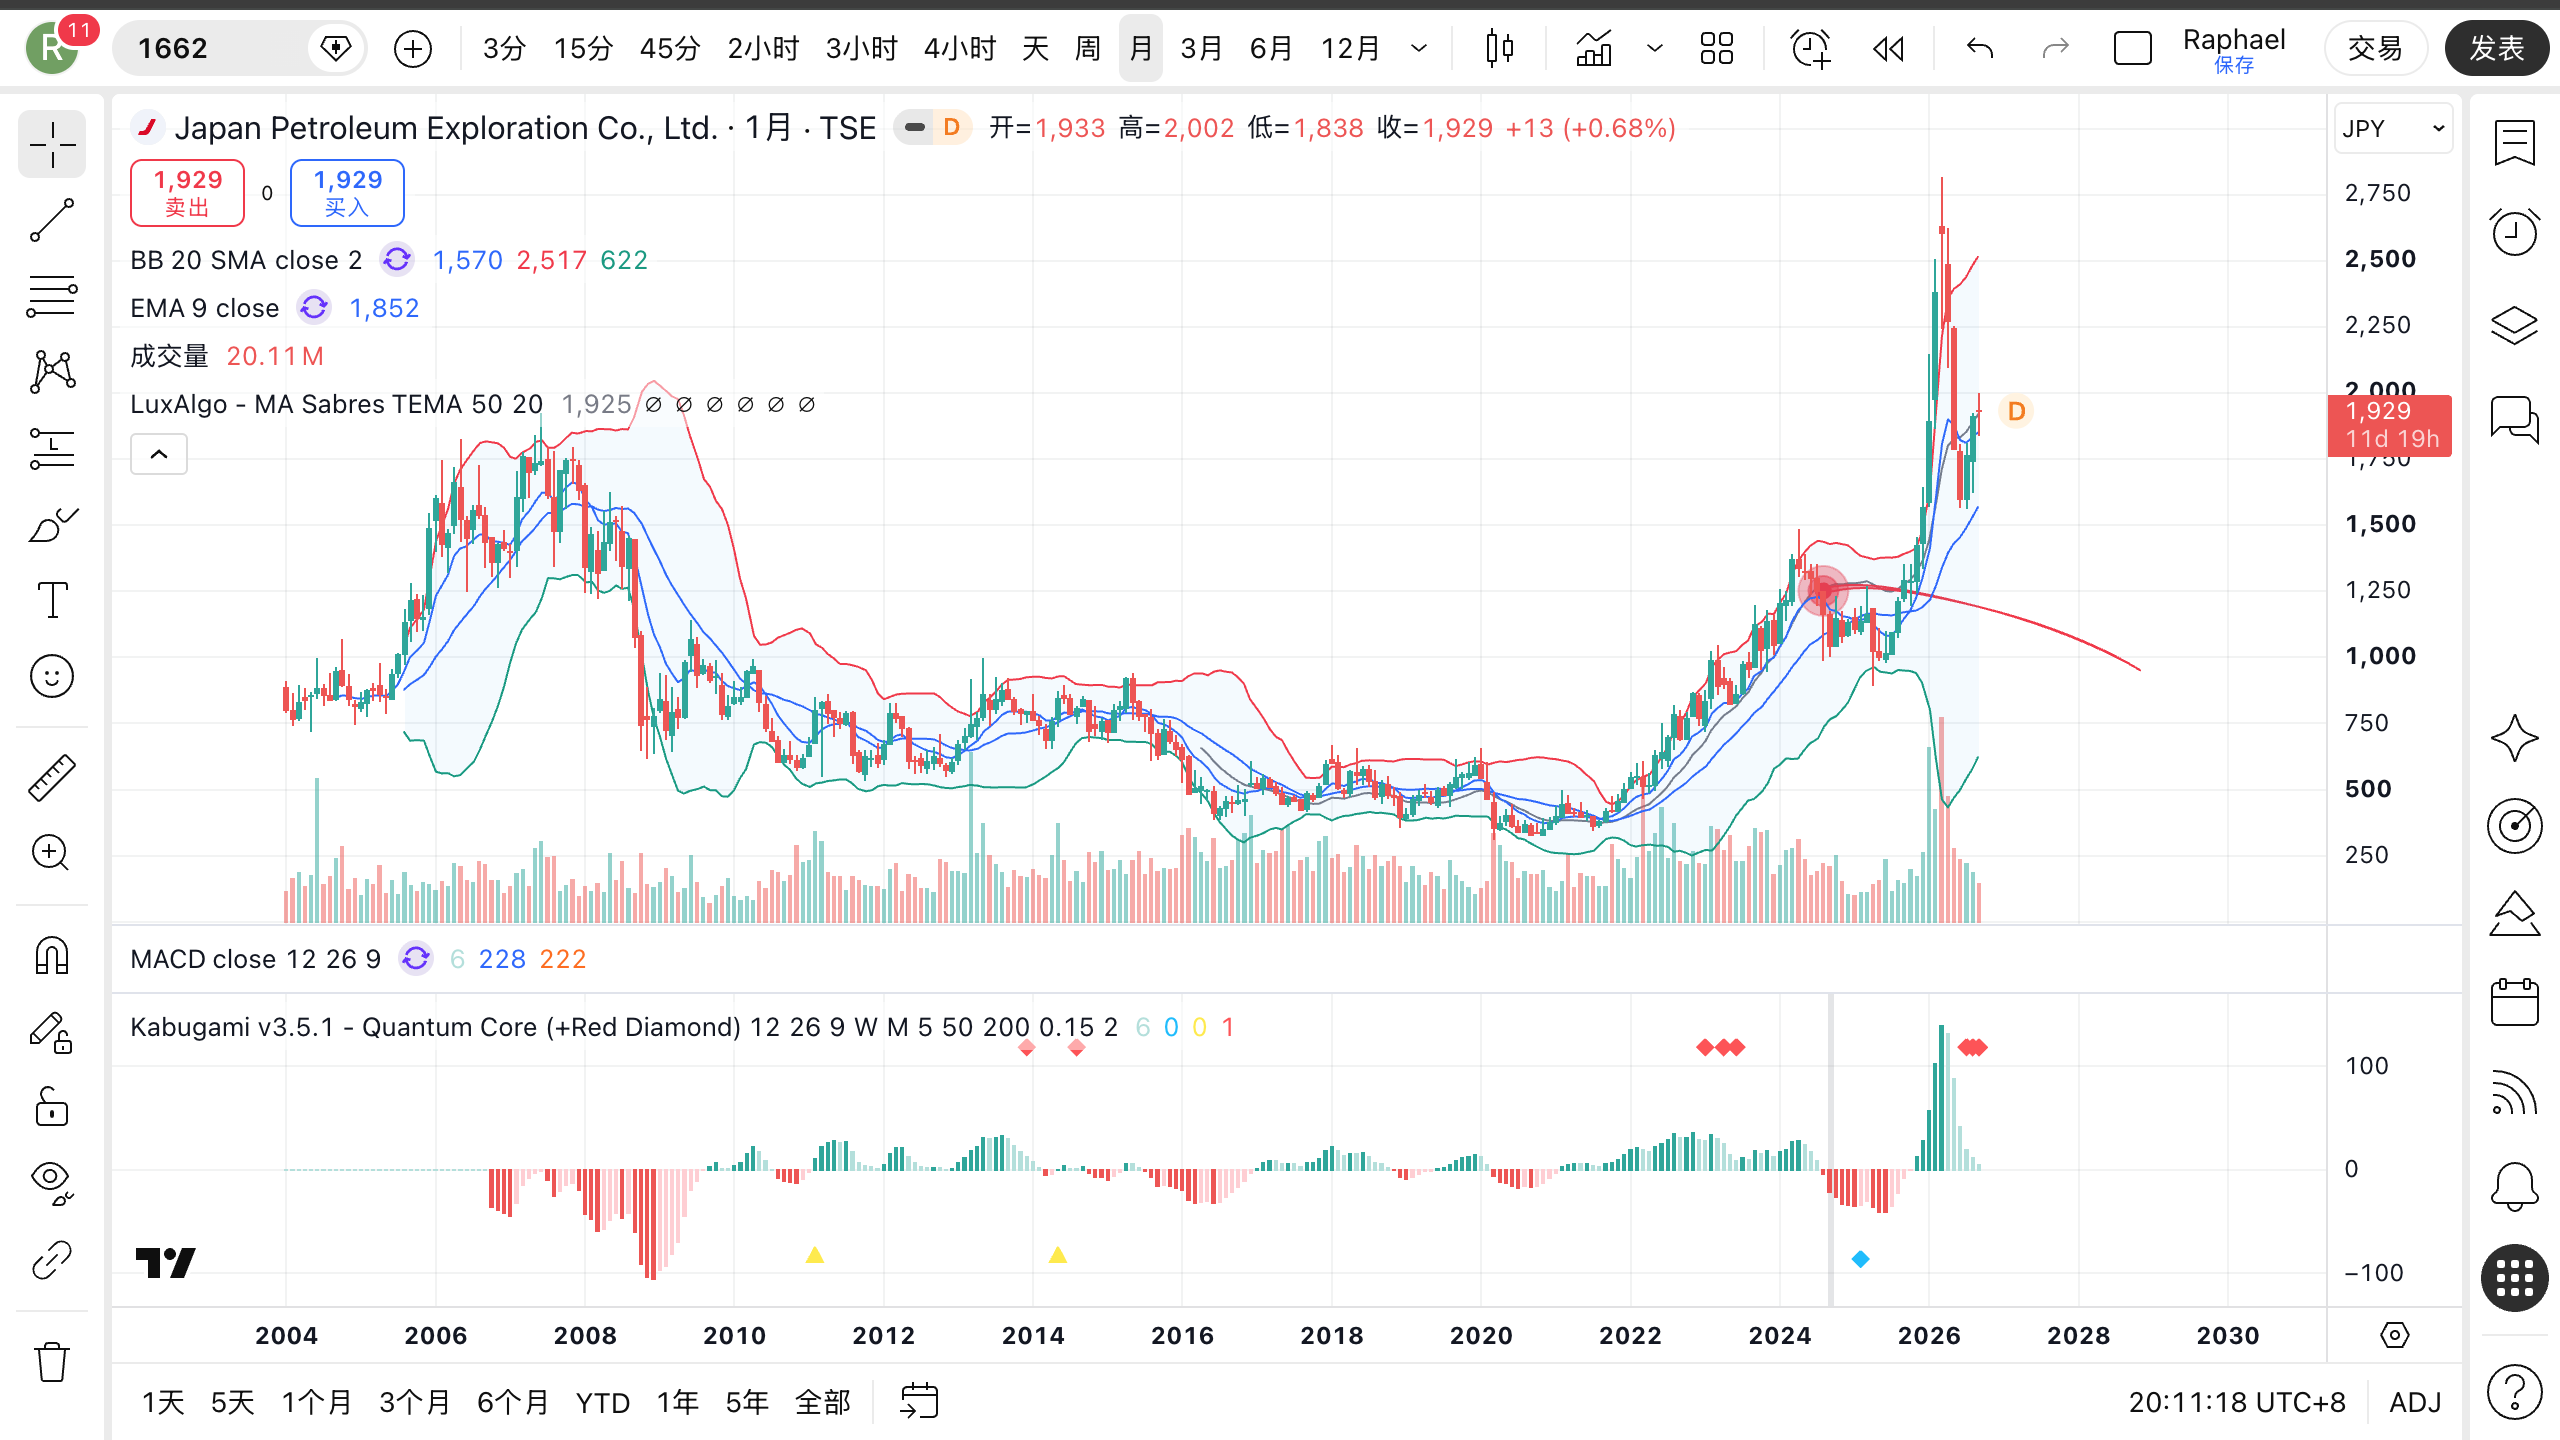Collapse the indicator legend chevron
2560x1440 pixels.
159,455
